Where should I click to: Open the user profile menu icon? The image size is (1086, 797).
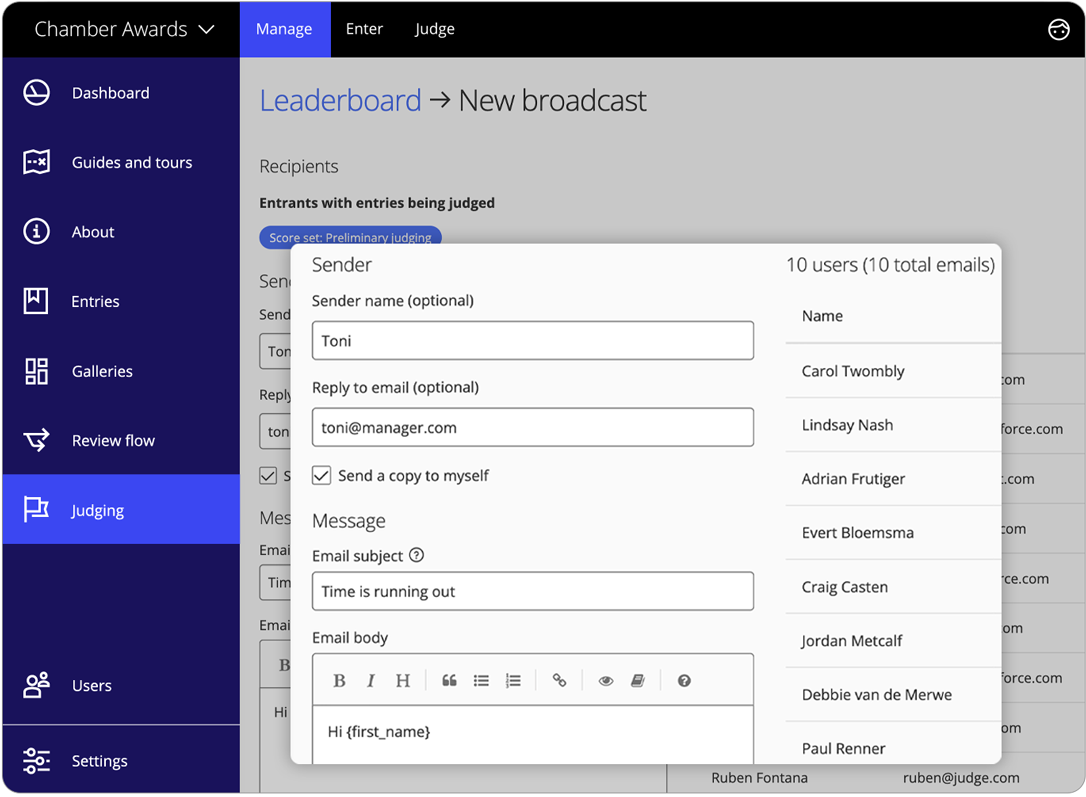(x=1058, y=29)
